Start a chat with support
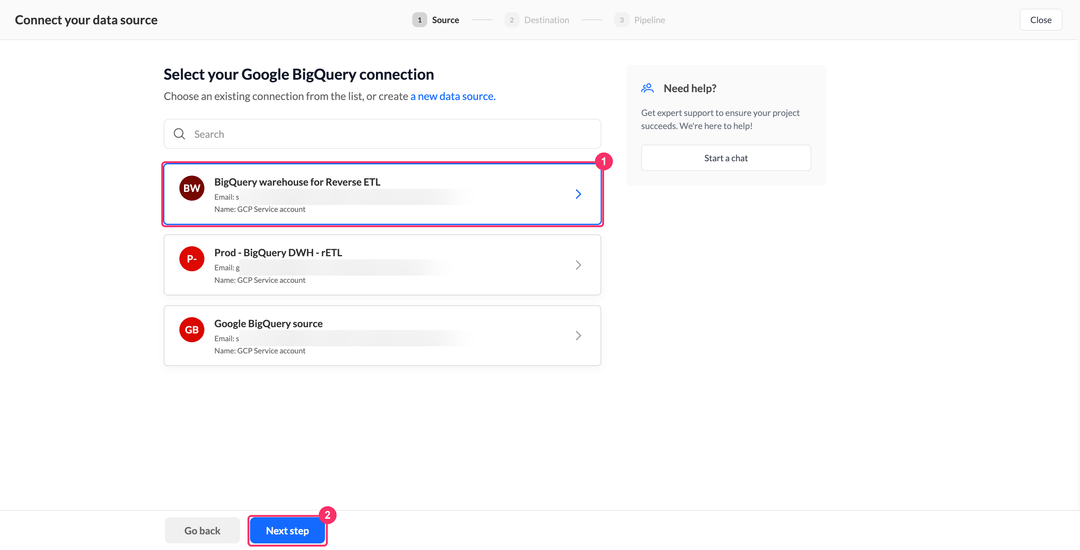The image size is (1080, 550). click(726, 158)
